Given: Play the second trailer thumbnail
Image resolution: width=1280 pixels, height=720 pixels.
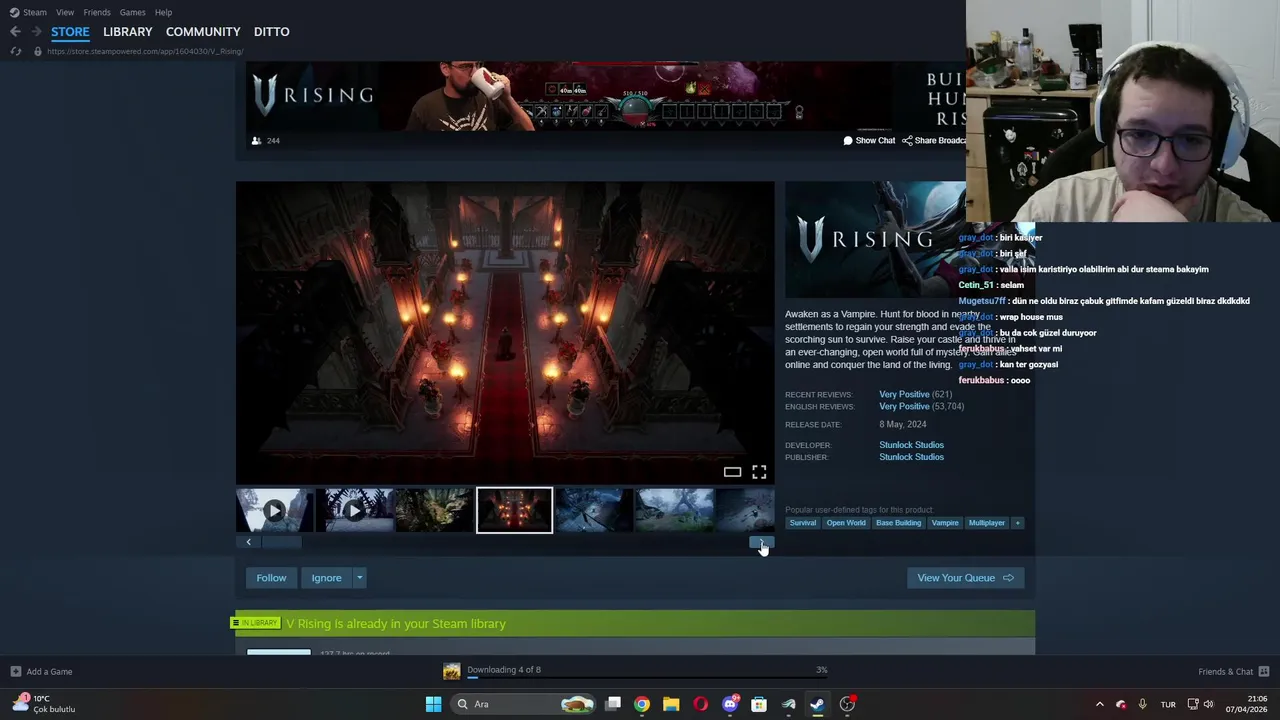Looking at the screenshot, I should 354,510.
